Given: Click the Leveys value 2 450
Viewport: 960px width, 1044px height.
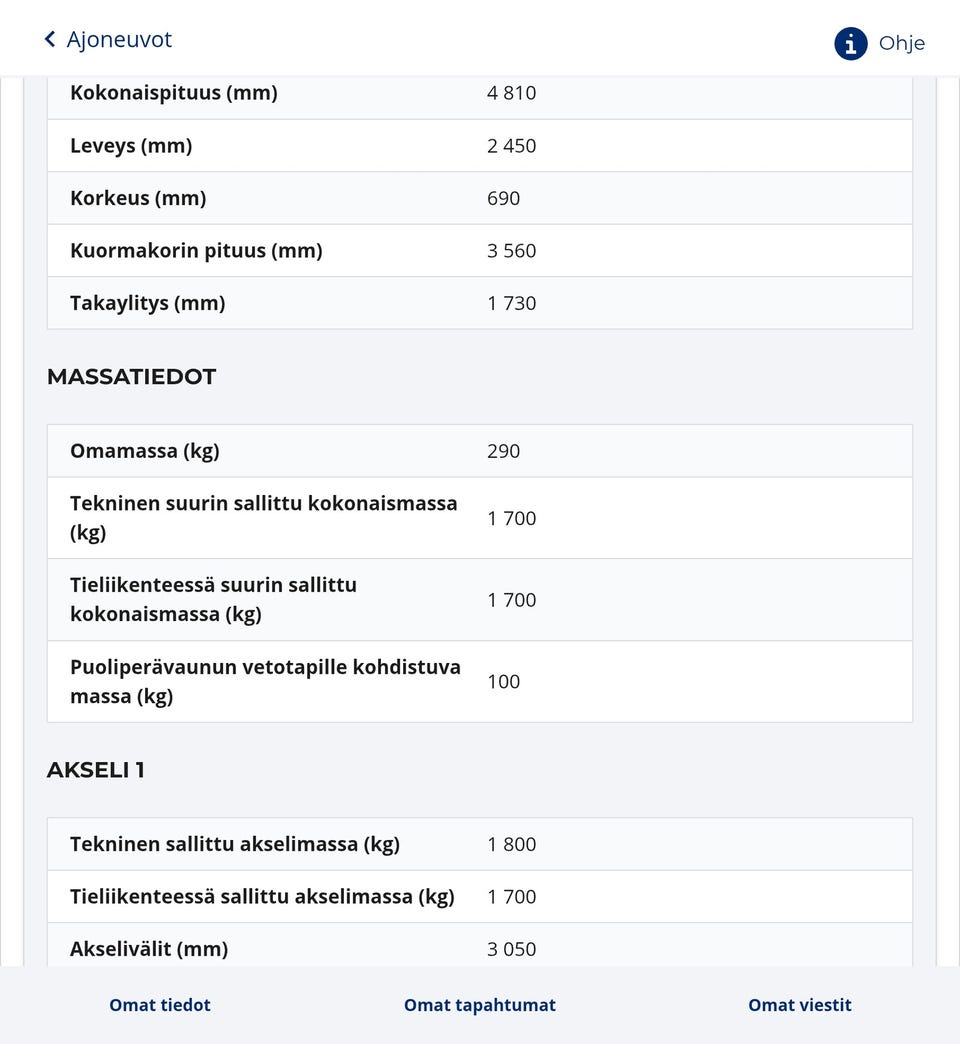Looking at the screenshot, I should coord(512,146).
